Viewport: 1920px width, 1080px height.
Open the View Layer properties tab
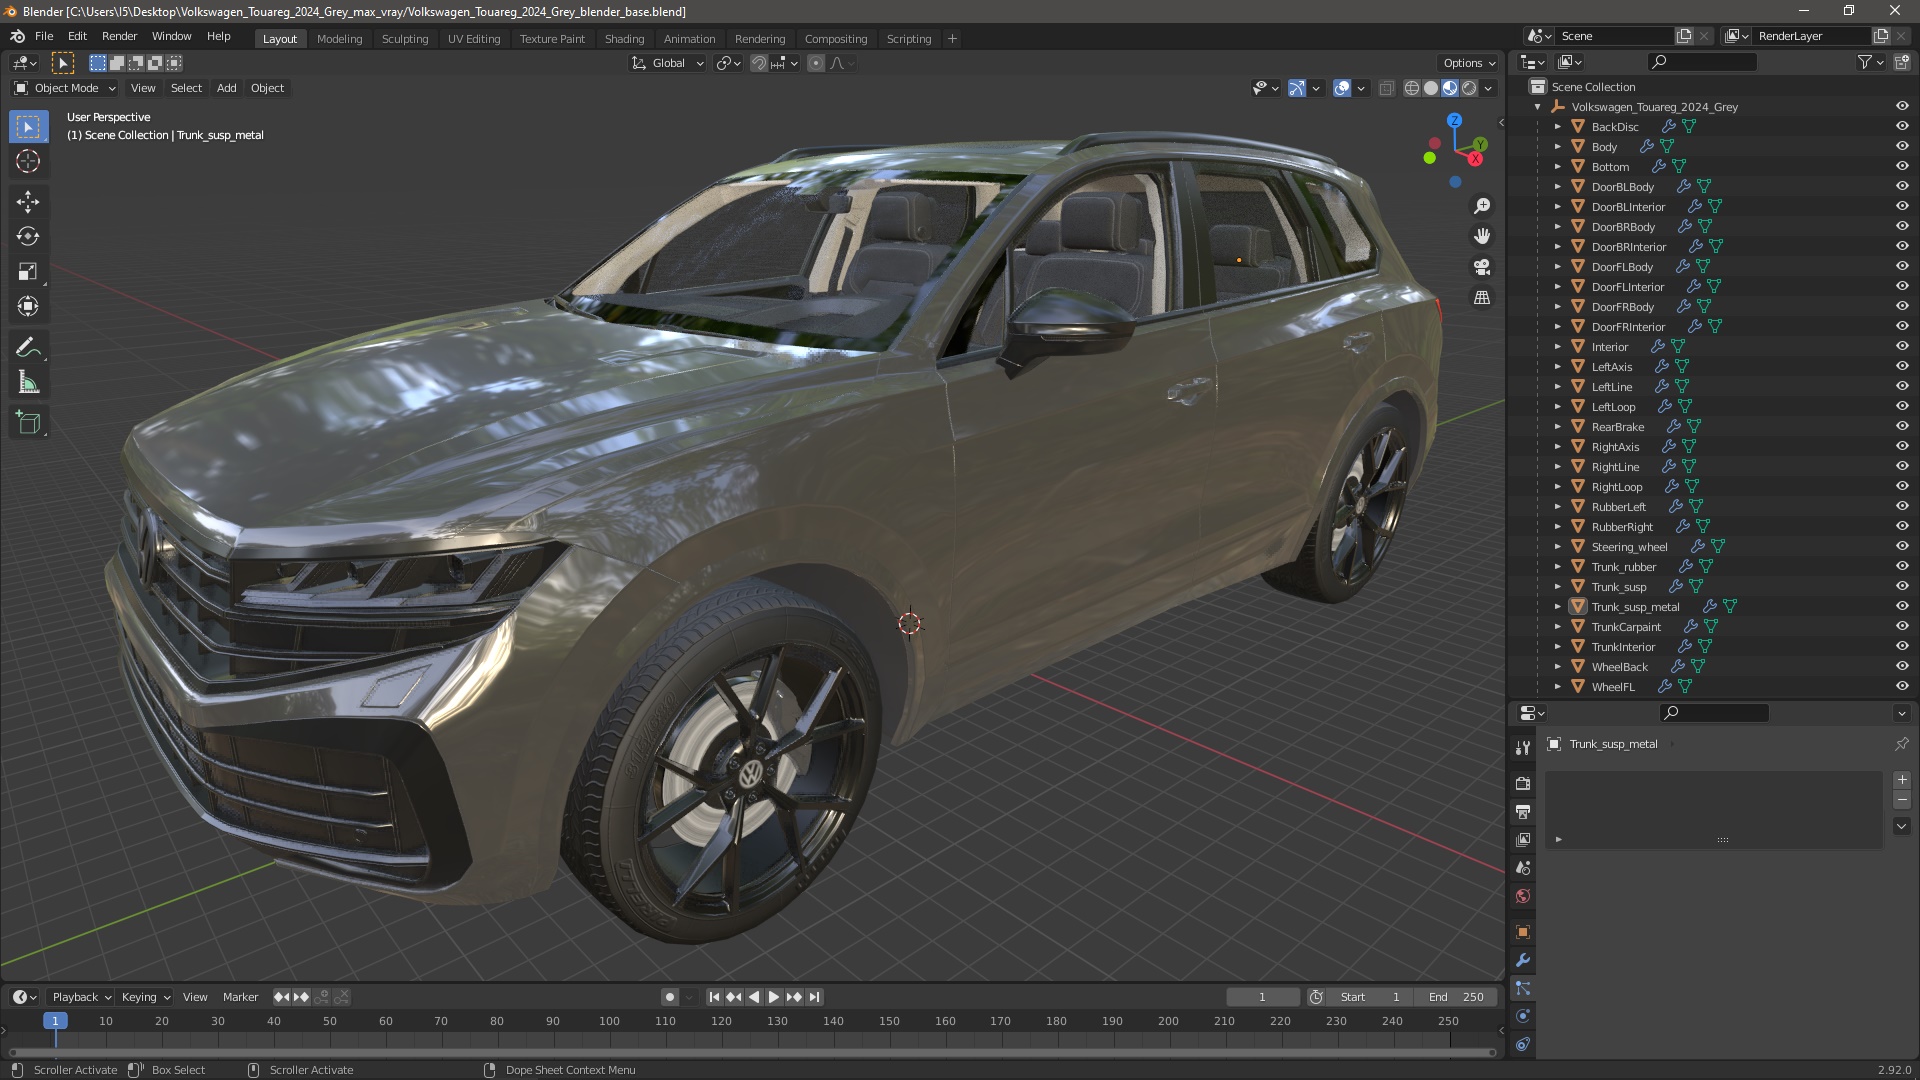[1523, 840]
